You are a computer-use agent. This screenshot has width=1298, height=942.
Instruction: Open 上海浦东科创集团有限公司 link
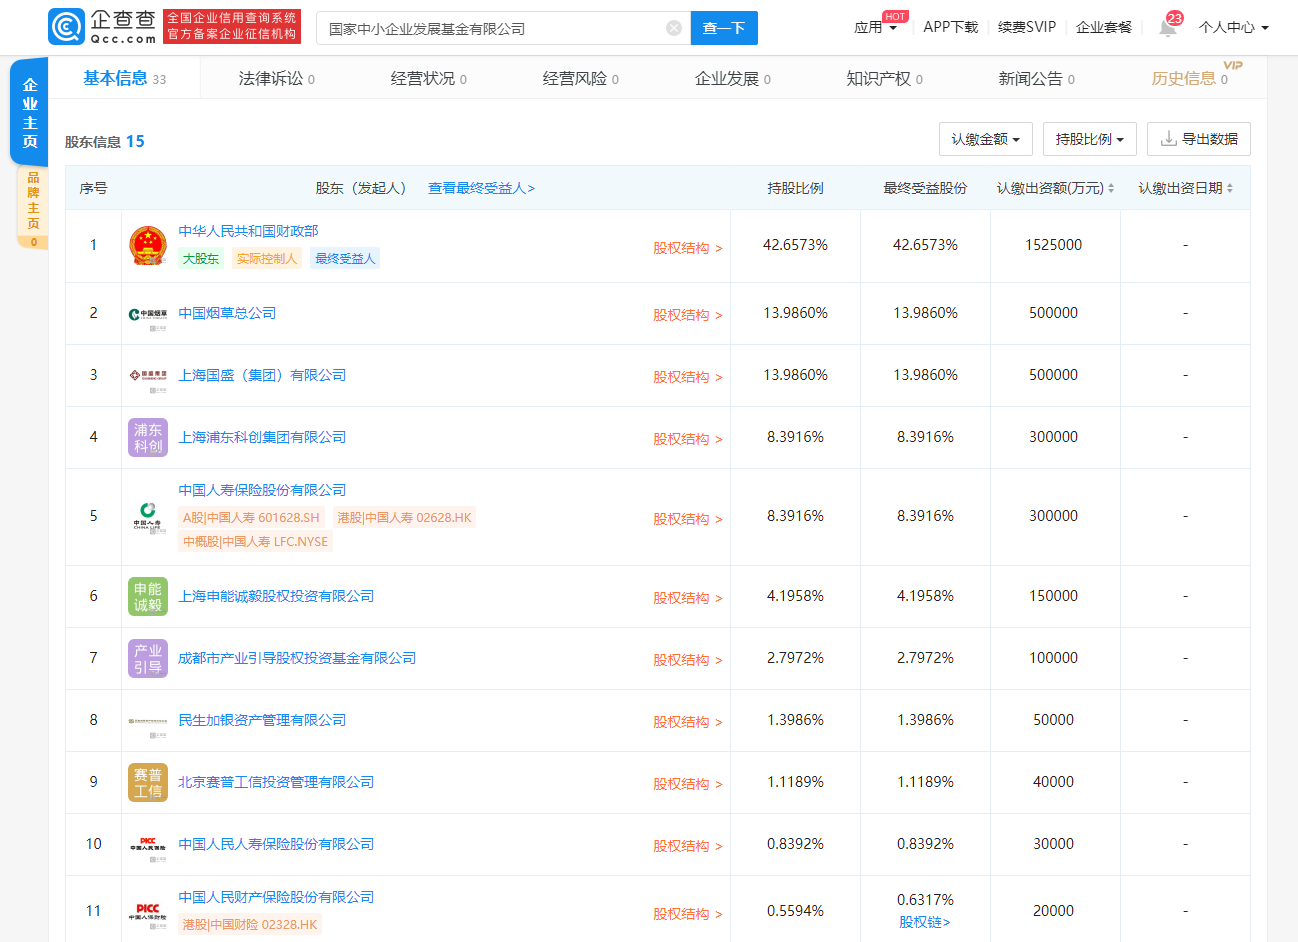(262, 437)
